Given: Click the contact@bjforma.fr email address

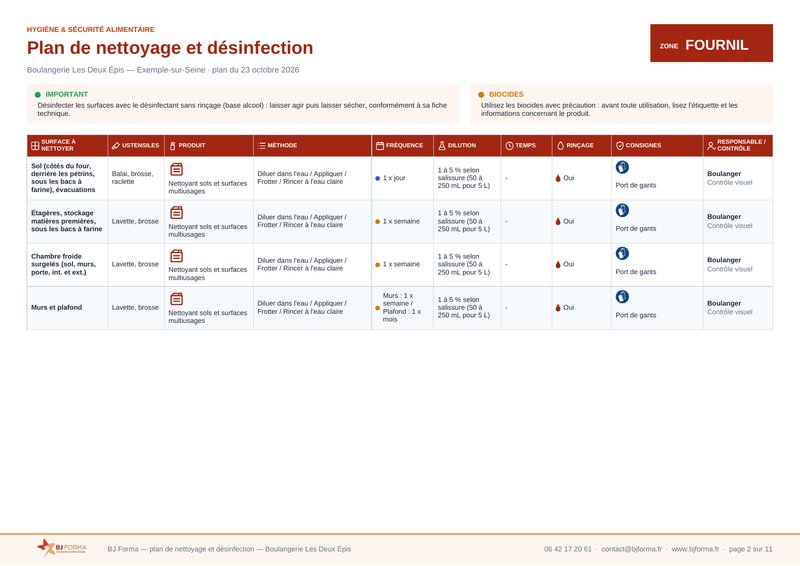Looking at the screenshot, I should click(632, 549).
